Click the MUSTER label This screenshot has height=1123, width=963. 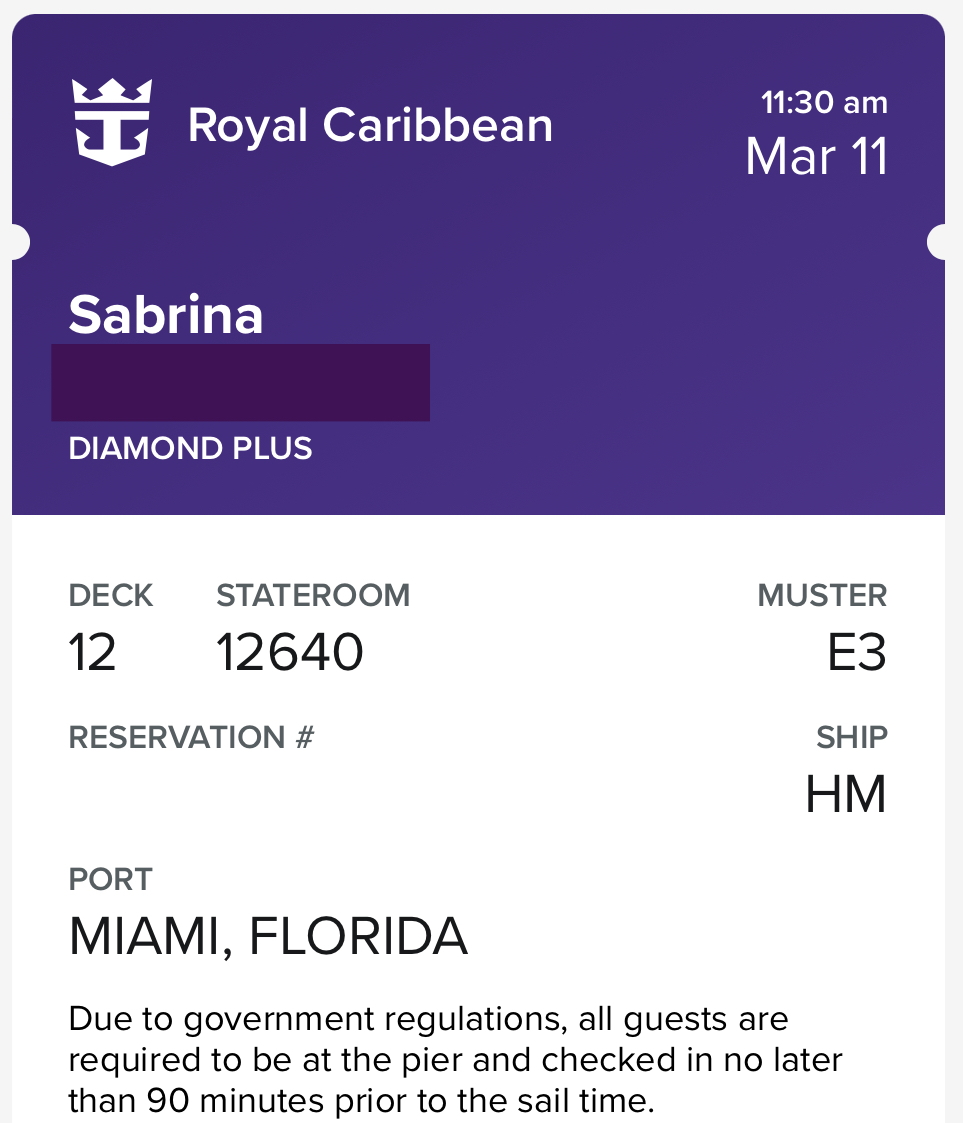click(823, 595)
